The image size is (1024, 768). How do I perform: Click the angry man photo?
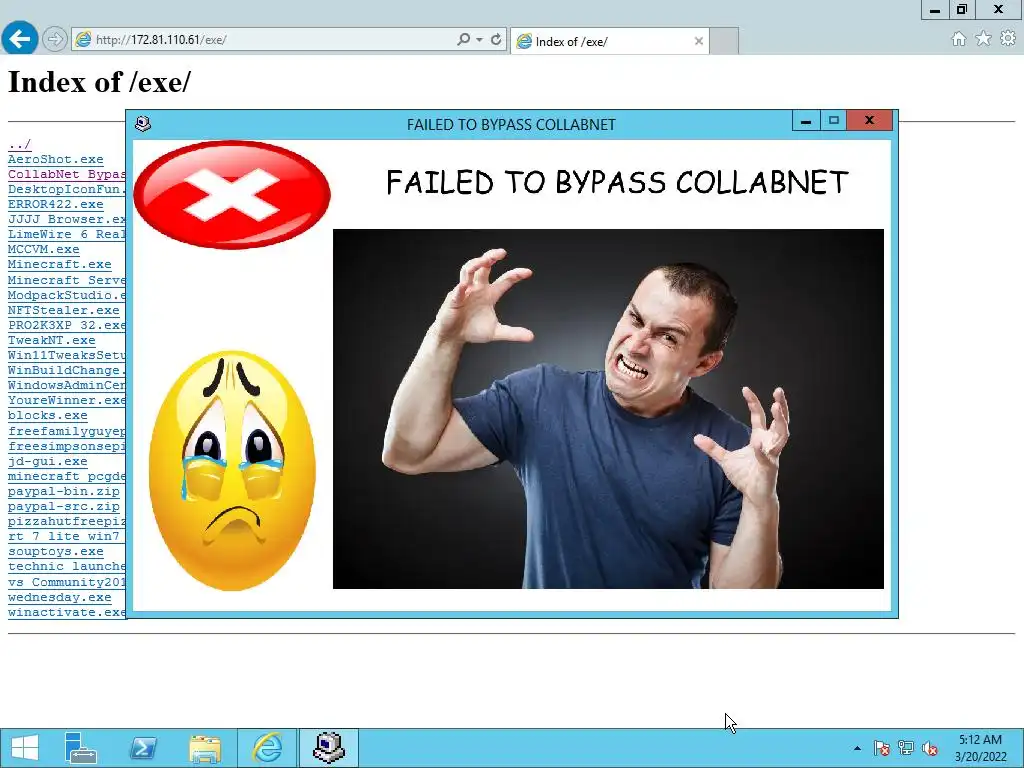coord(608,409)
